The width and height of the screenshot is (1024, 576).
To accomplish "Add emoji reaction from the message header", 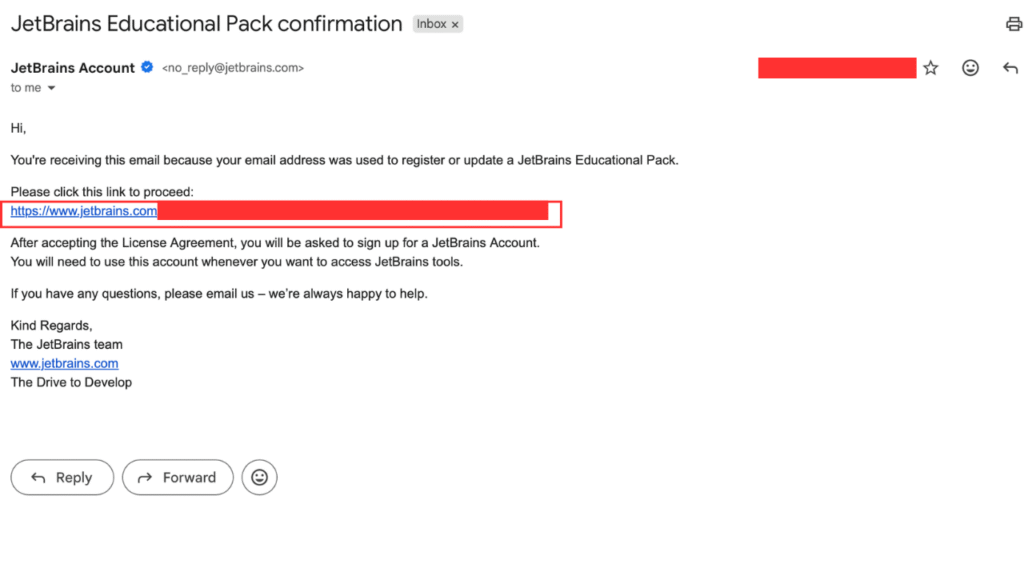I will click(970, 68).
